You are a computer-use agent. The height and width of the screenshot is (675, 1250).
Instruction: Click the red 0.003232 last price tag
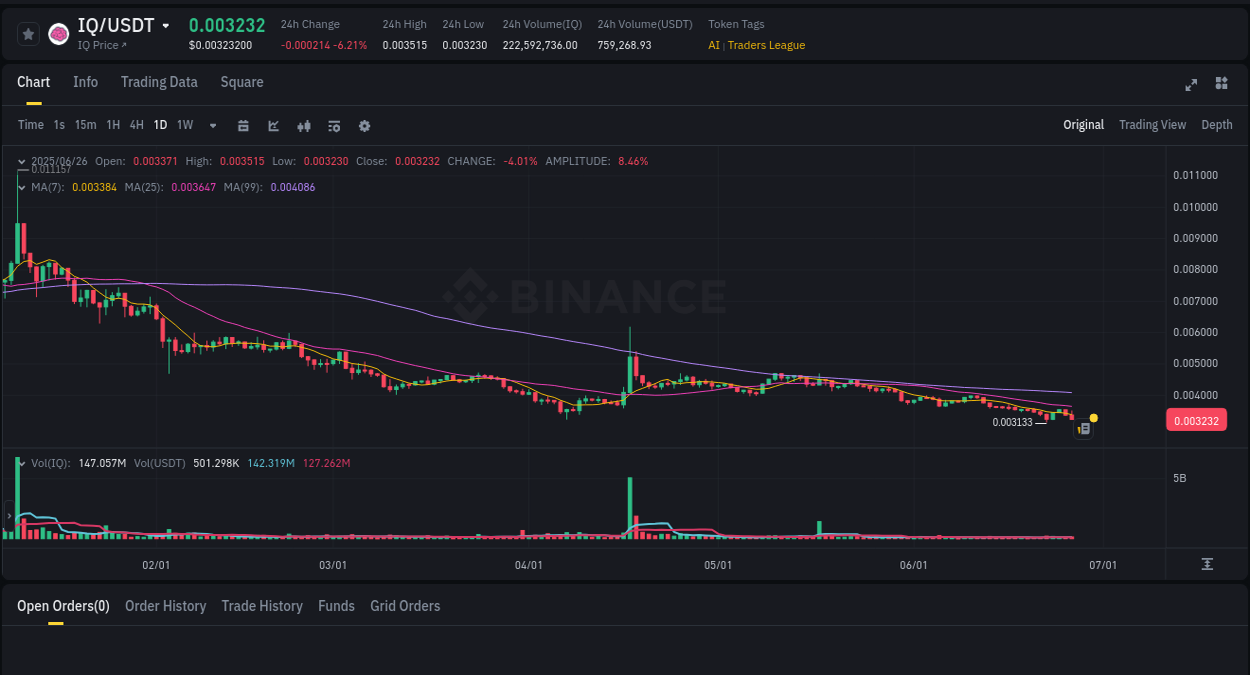pos(1196,420)
